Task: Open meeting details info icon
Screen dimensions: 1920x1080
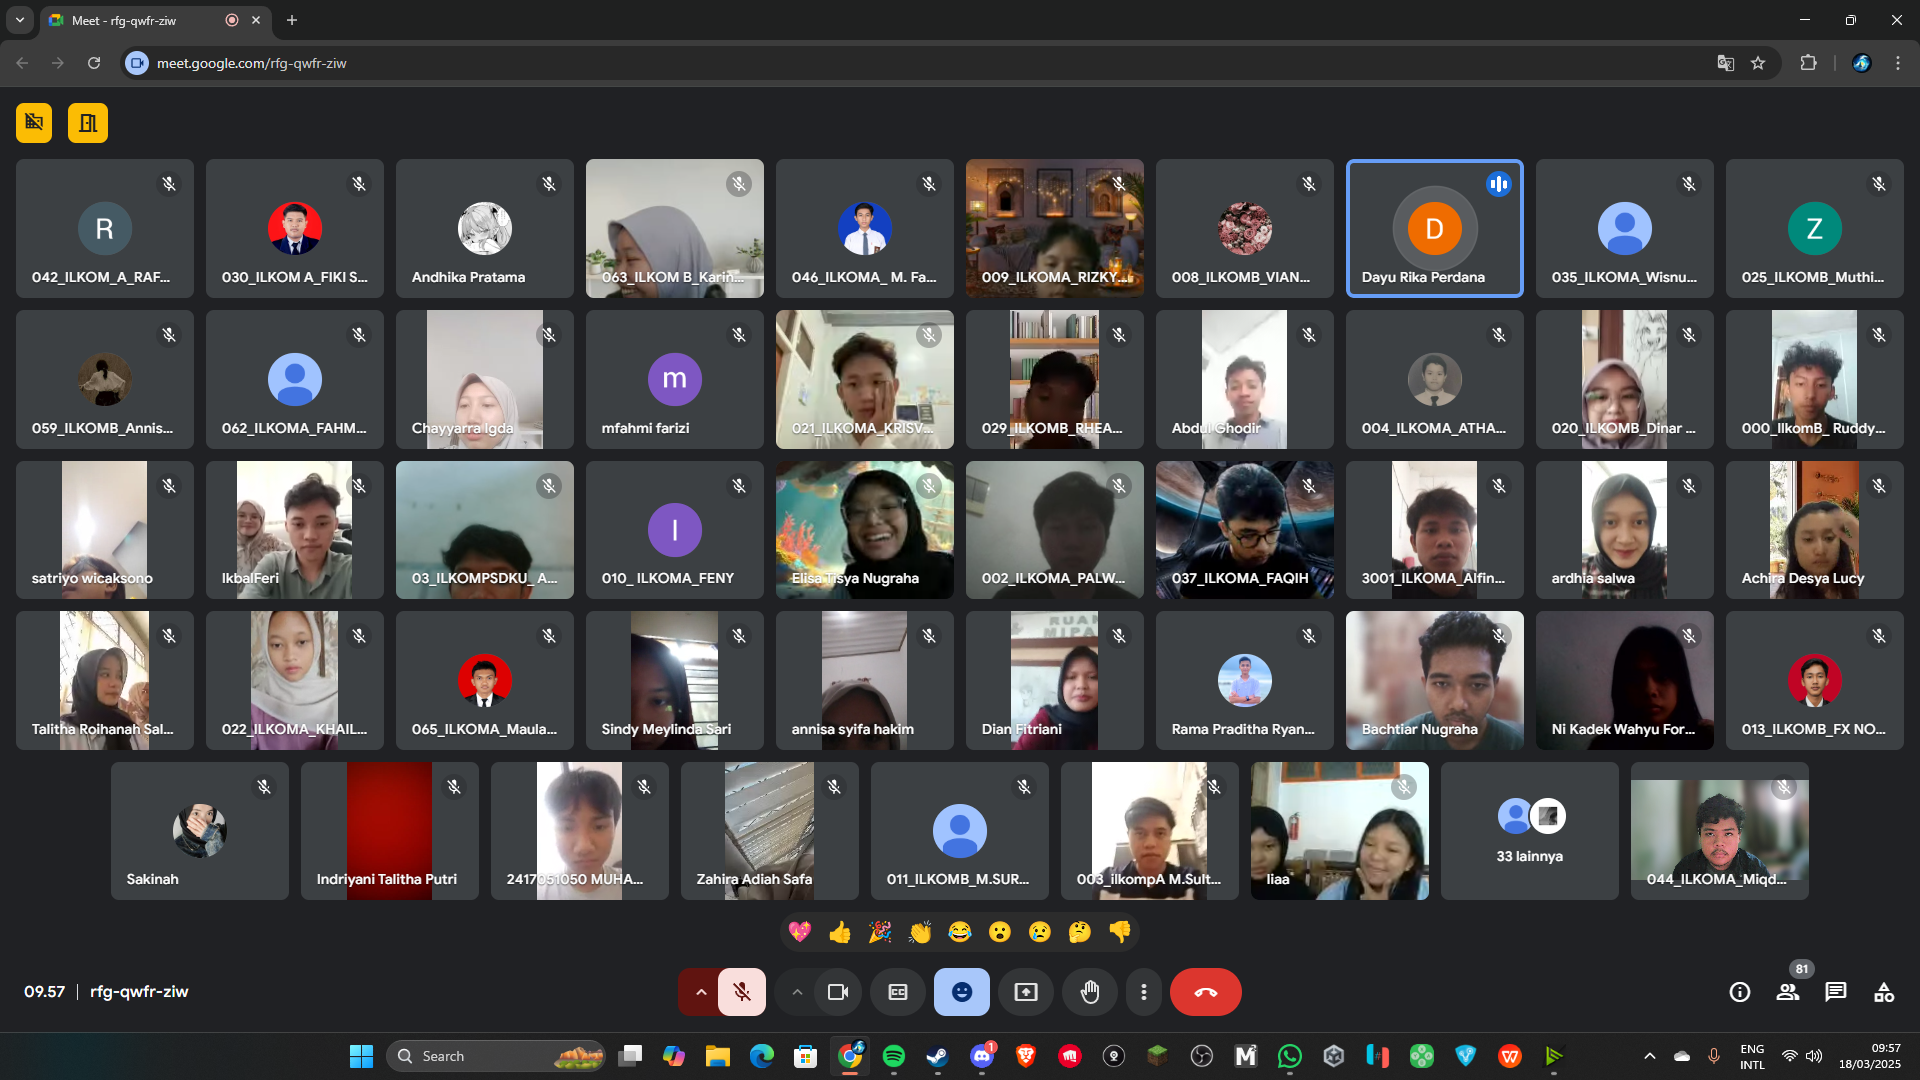Action: pos(1740,992)
